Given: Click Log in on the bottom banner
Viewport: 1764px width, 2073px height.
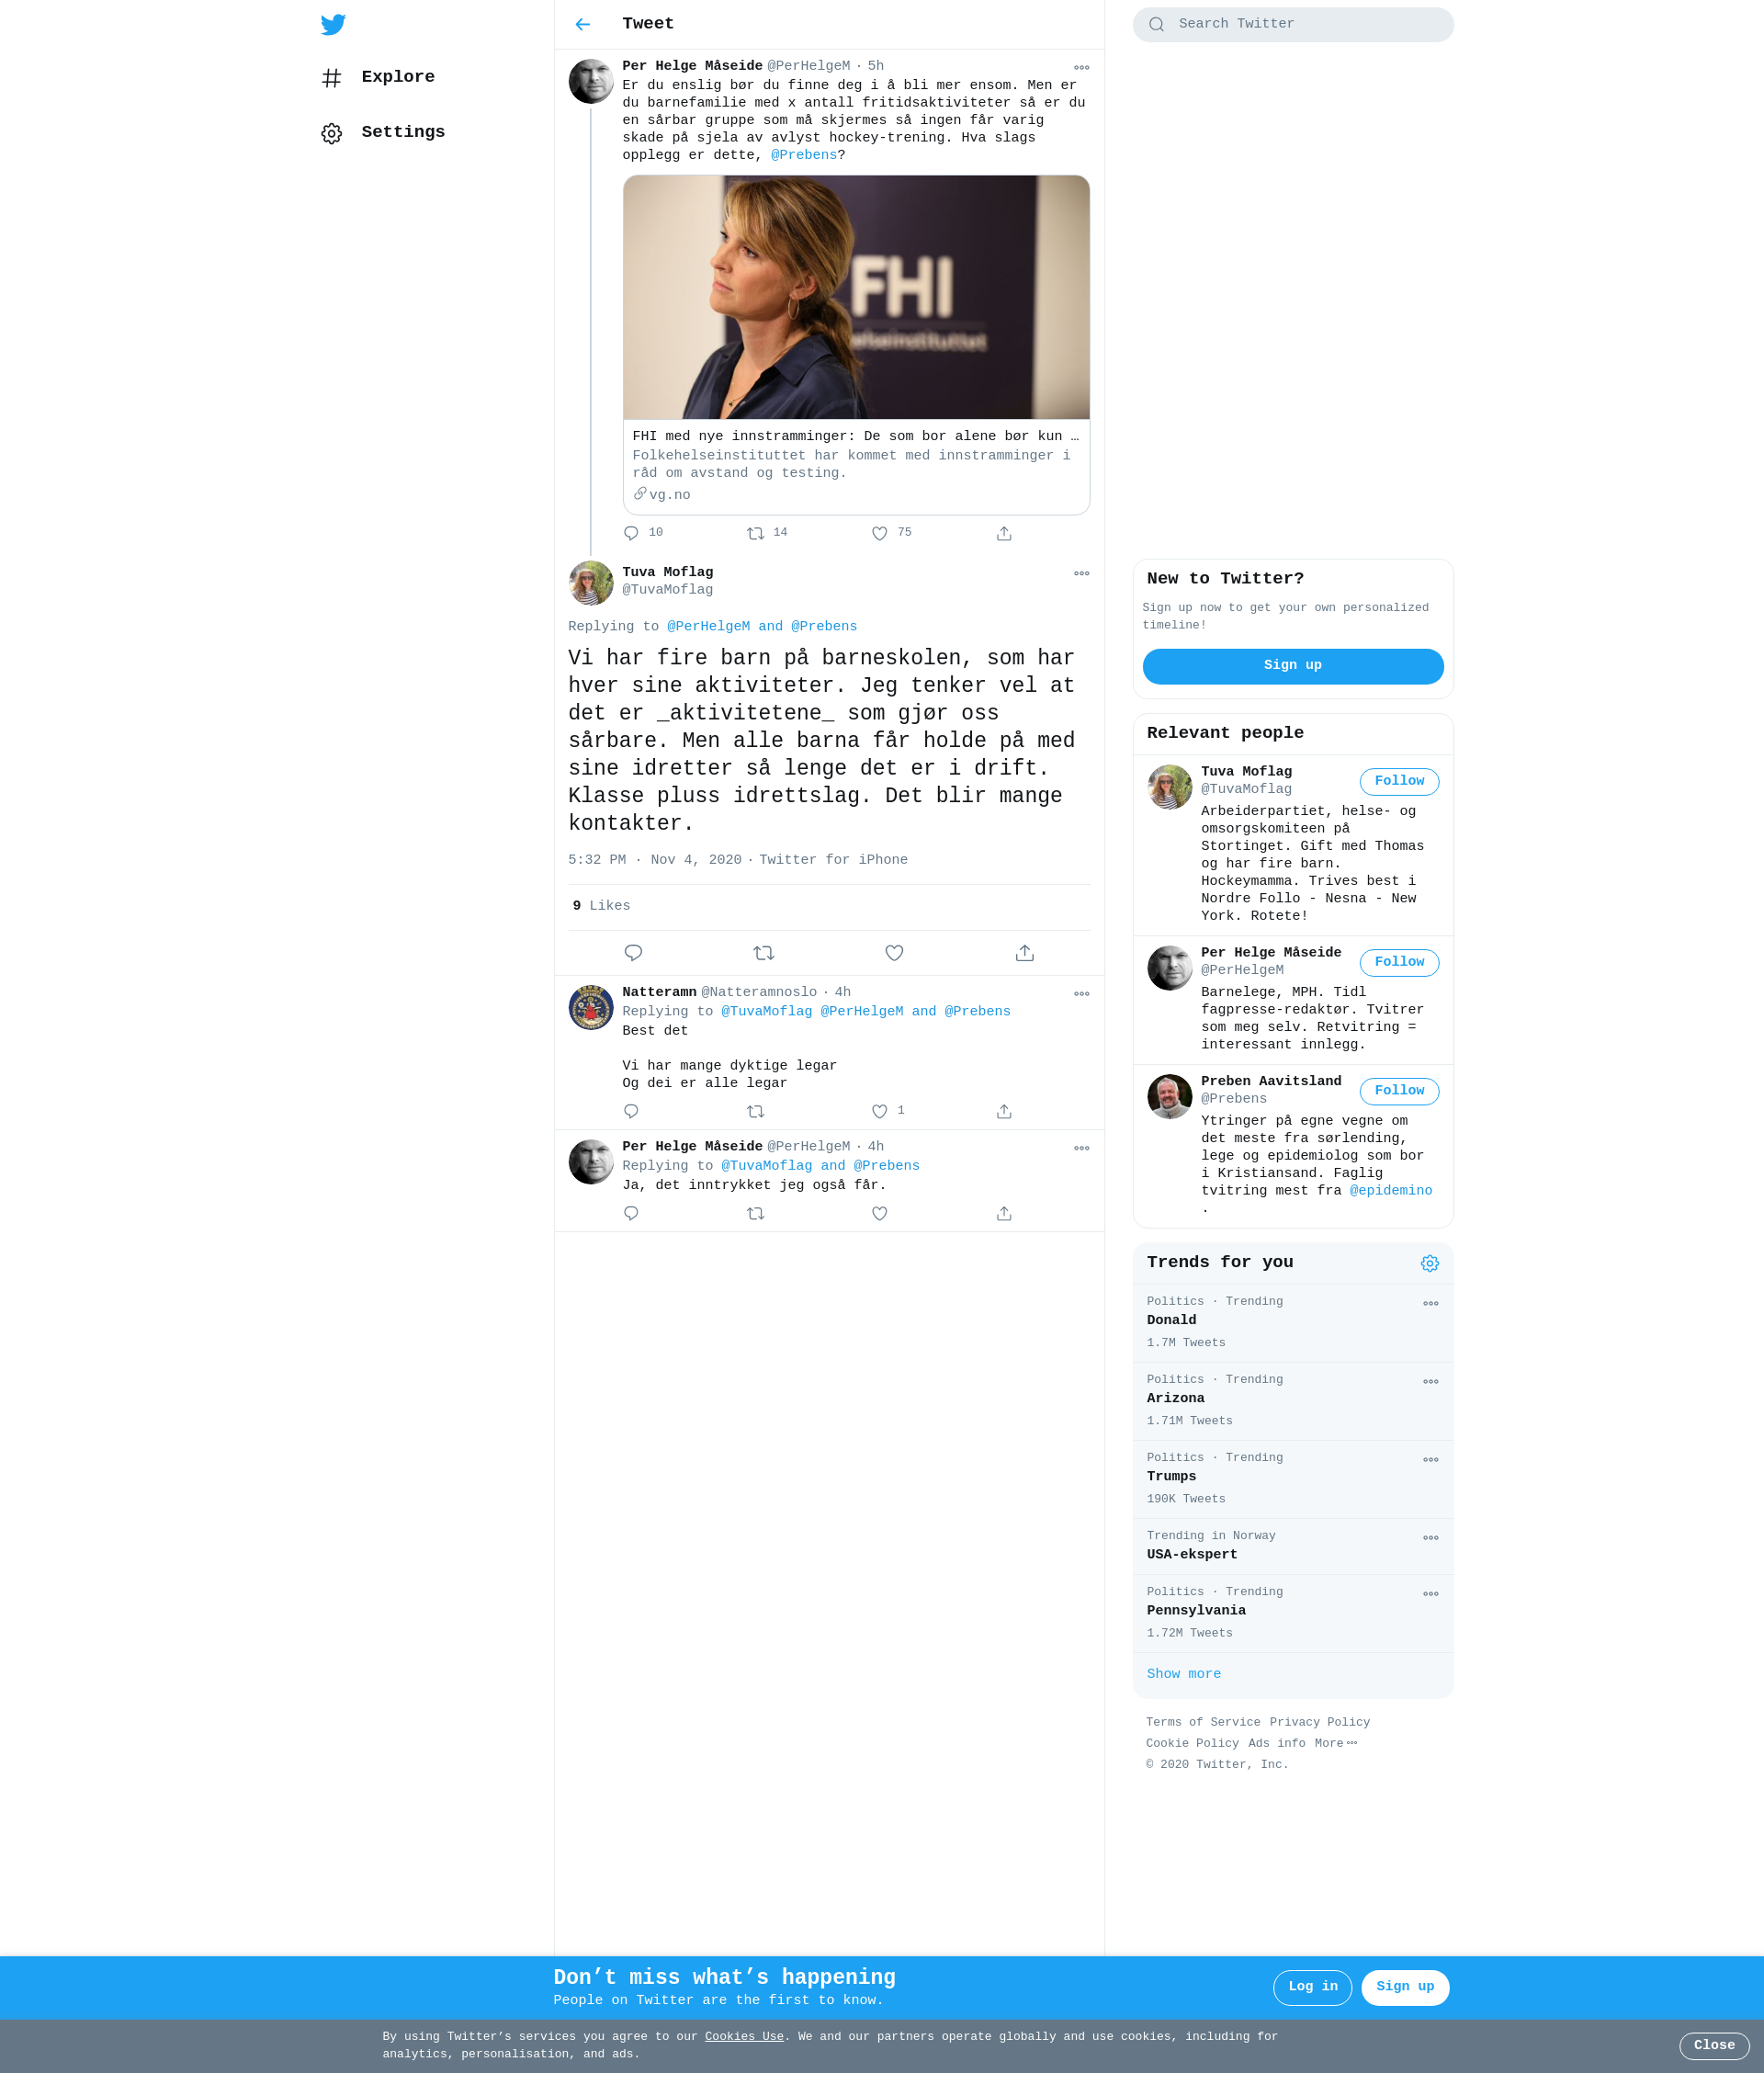Looking at the screenshot, I should 1312,1987.
